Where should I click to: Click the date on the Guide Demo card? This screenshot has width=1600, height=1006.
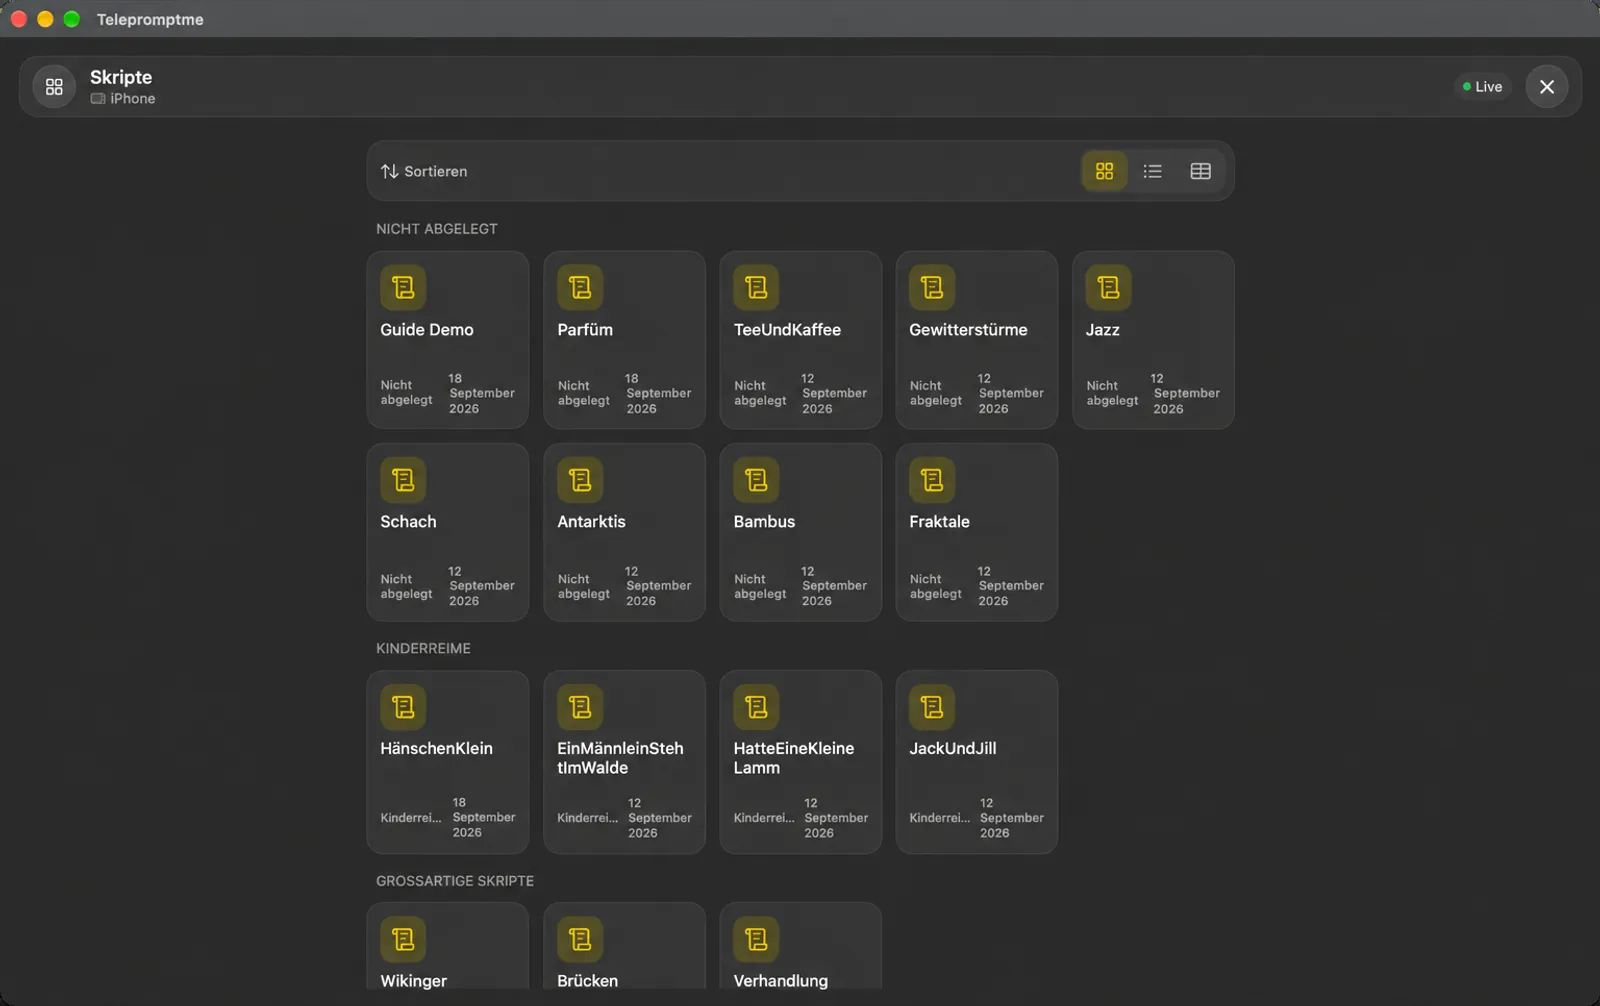point(482,393)
